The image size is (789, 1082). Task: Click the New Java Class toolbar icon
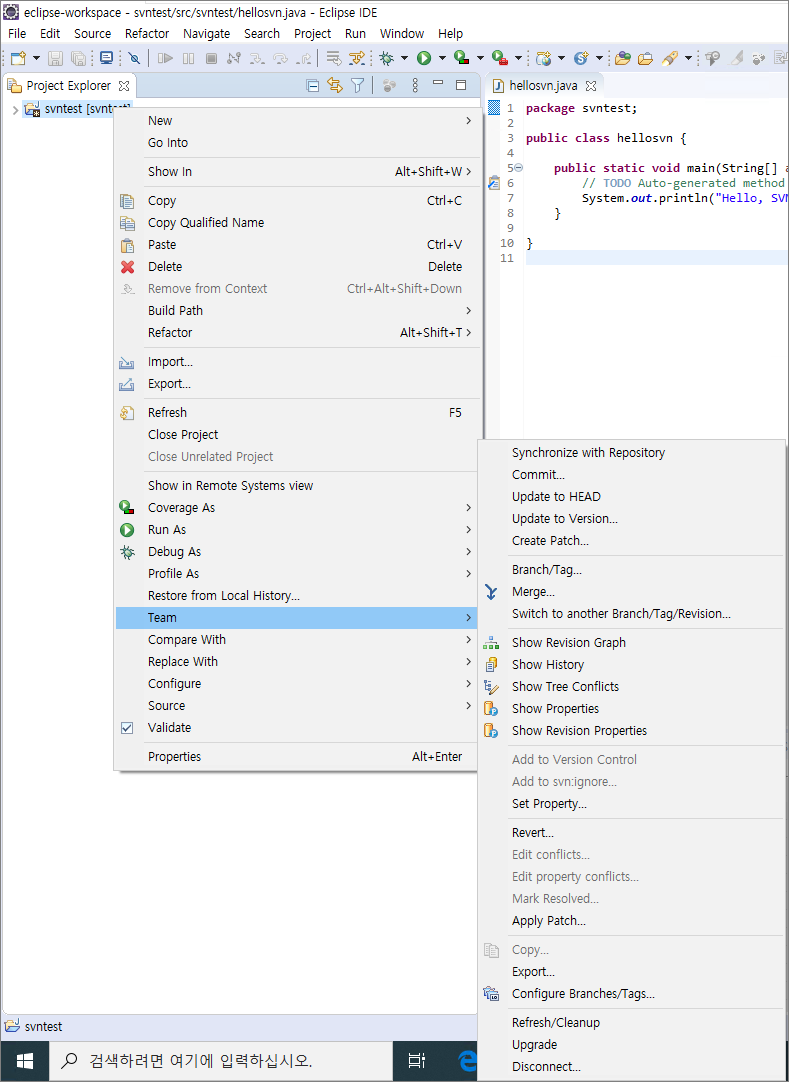pyautogui.click(x=581, y=59)
